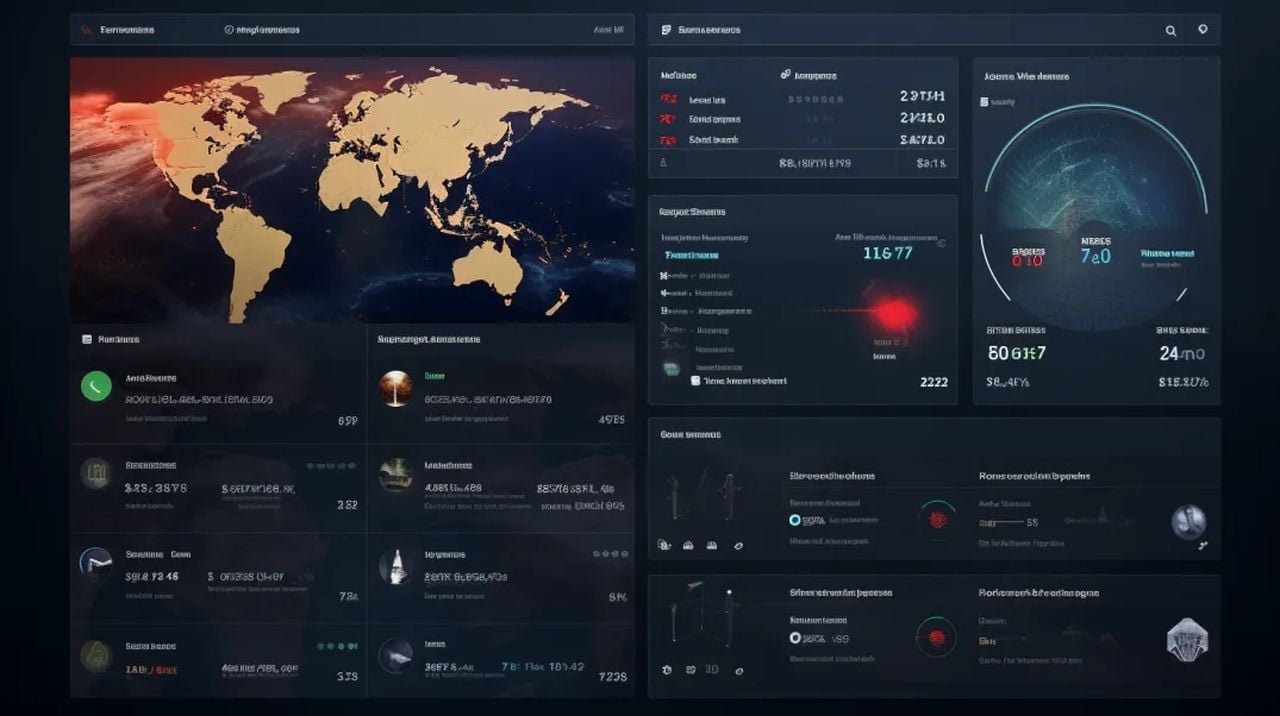
Task: Click the search magnifier icon in top bar
Action: [1170, 30]
